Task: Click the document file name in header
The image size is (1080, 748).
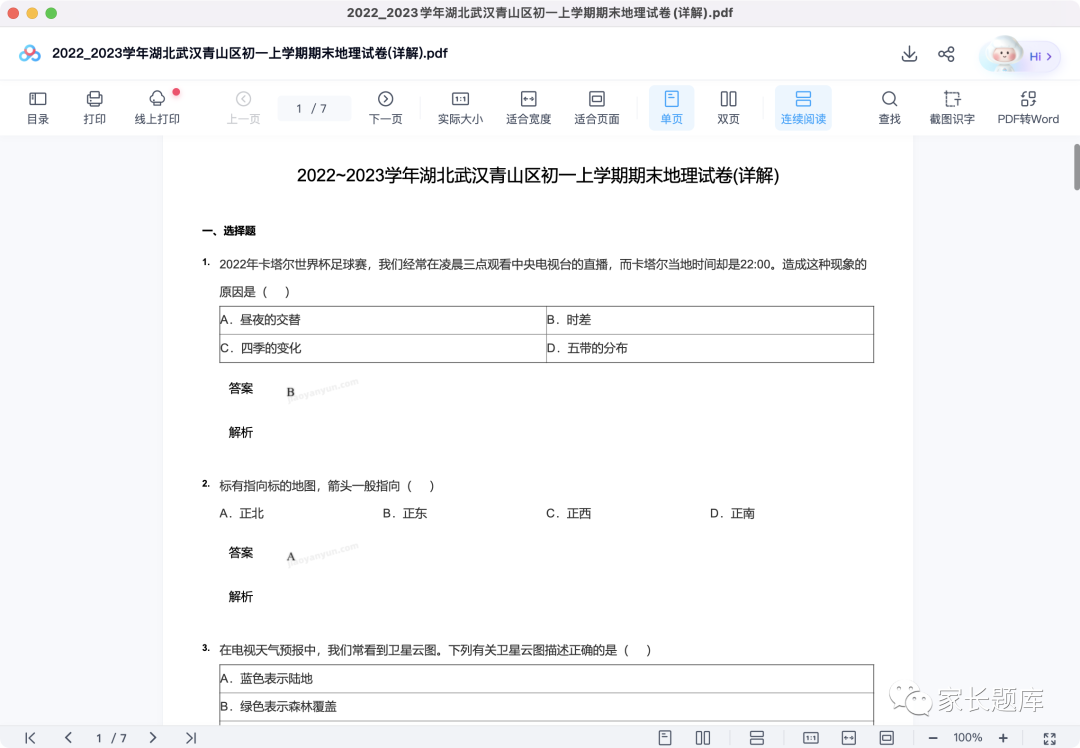Action: 250,53
